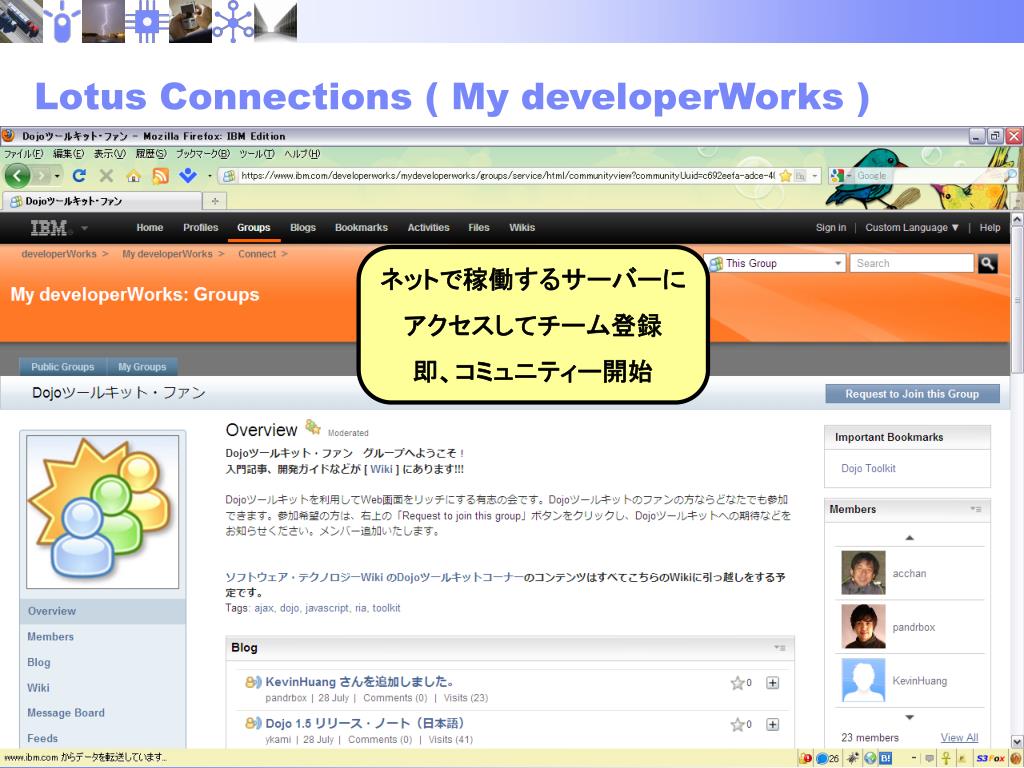The width and height of the screenshot is (1024, 768).
Task: Click the Help link at top right
Action: tap(989, 227)
